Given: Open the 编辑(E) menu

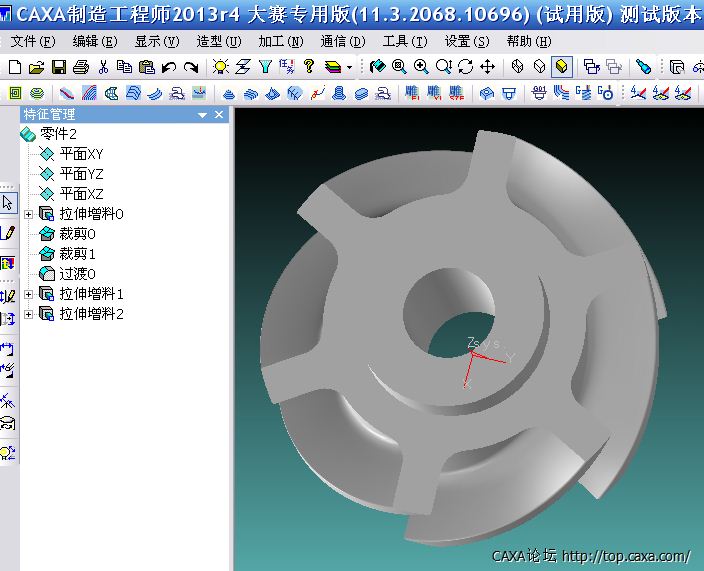Looking at the screenshot, I should coord(95,42).
